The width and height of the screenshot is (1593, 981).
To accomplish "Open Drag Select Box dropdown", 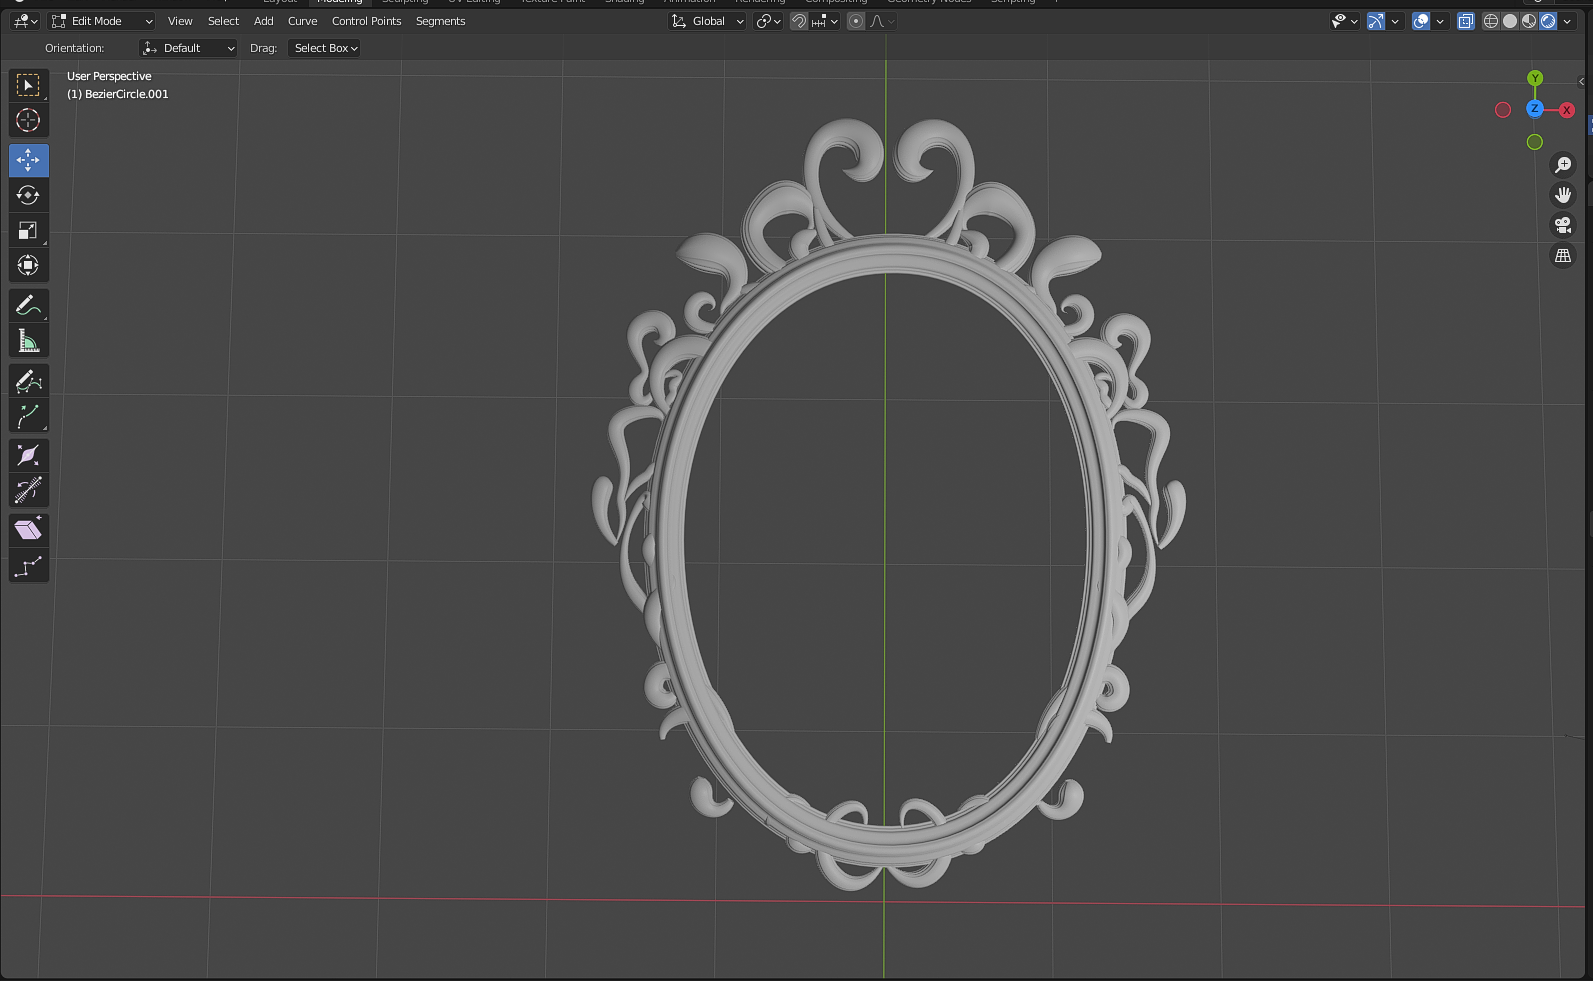I will (x=324, y=48).
